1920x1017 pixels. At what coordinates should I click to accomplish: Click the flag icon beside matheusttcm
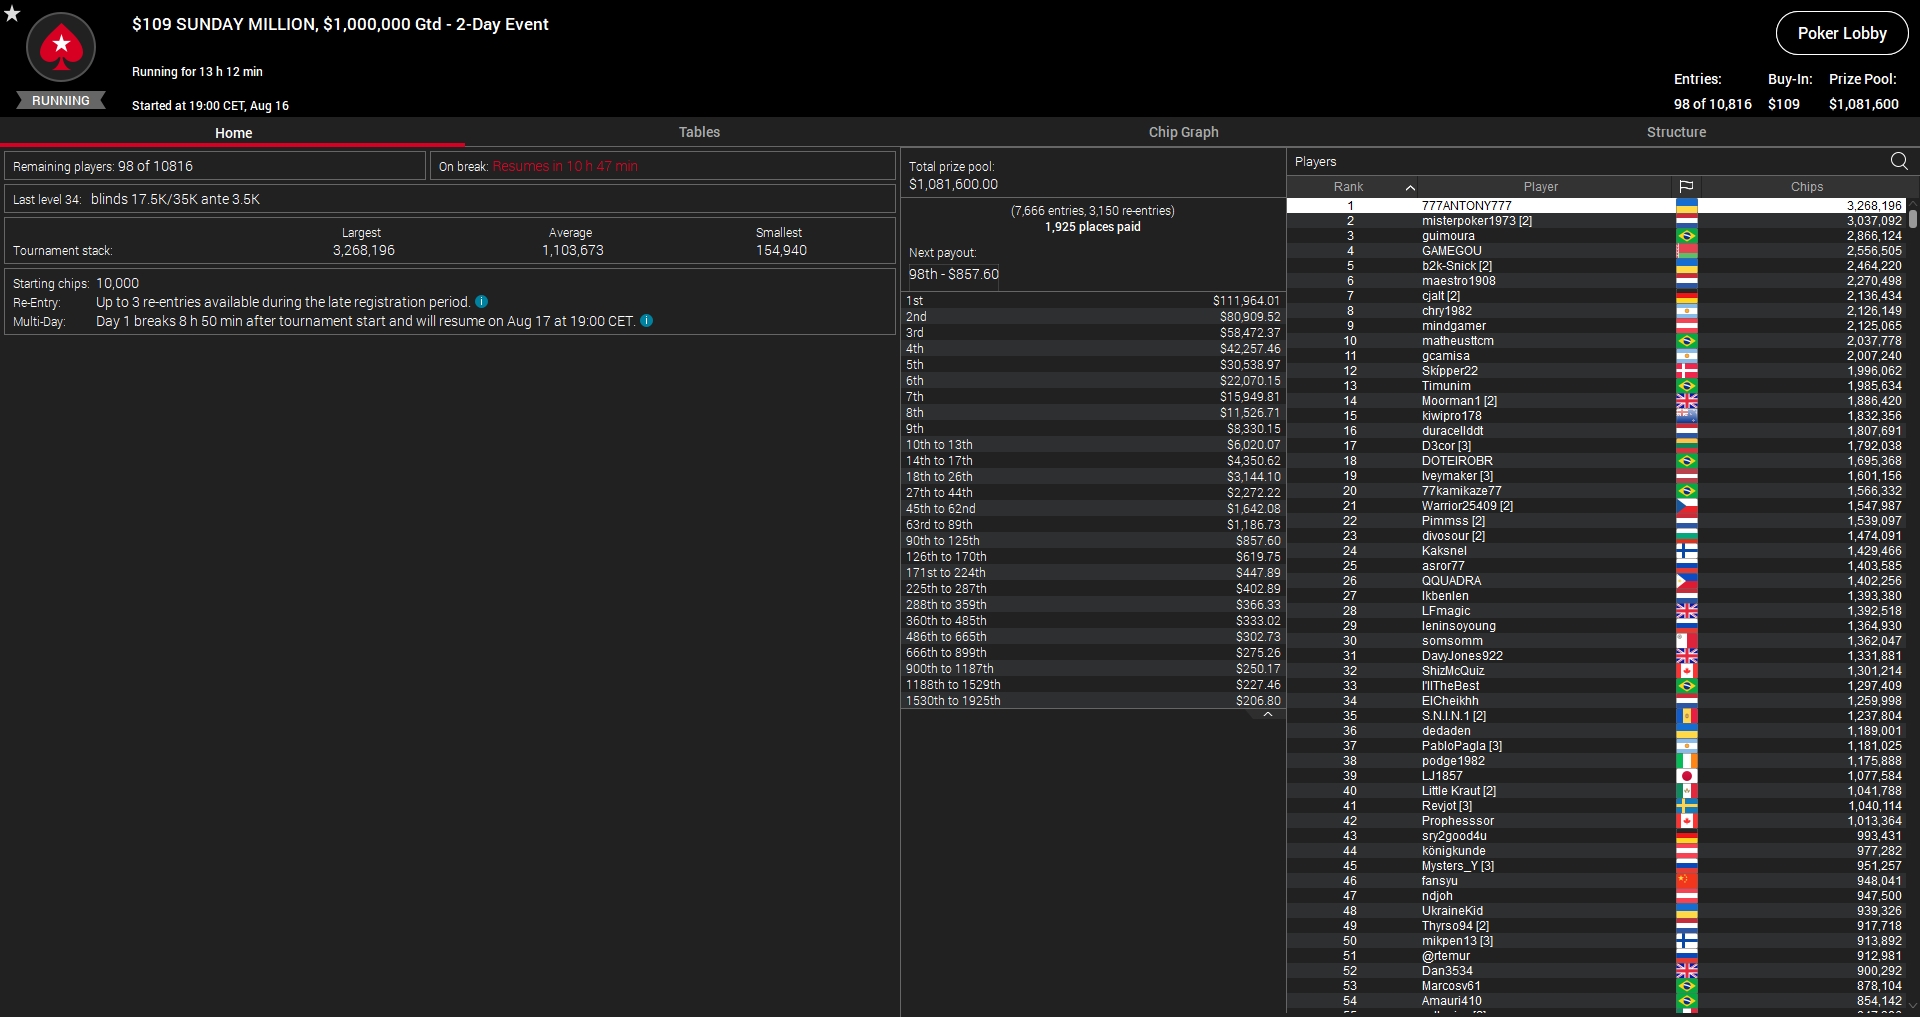click(x=1687, y=341)
